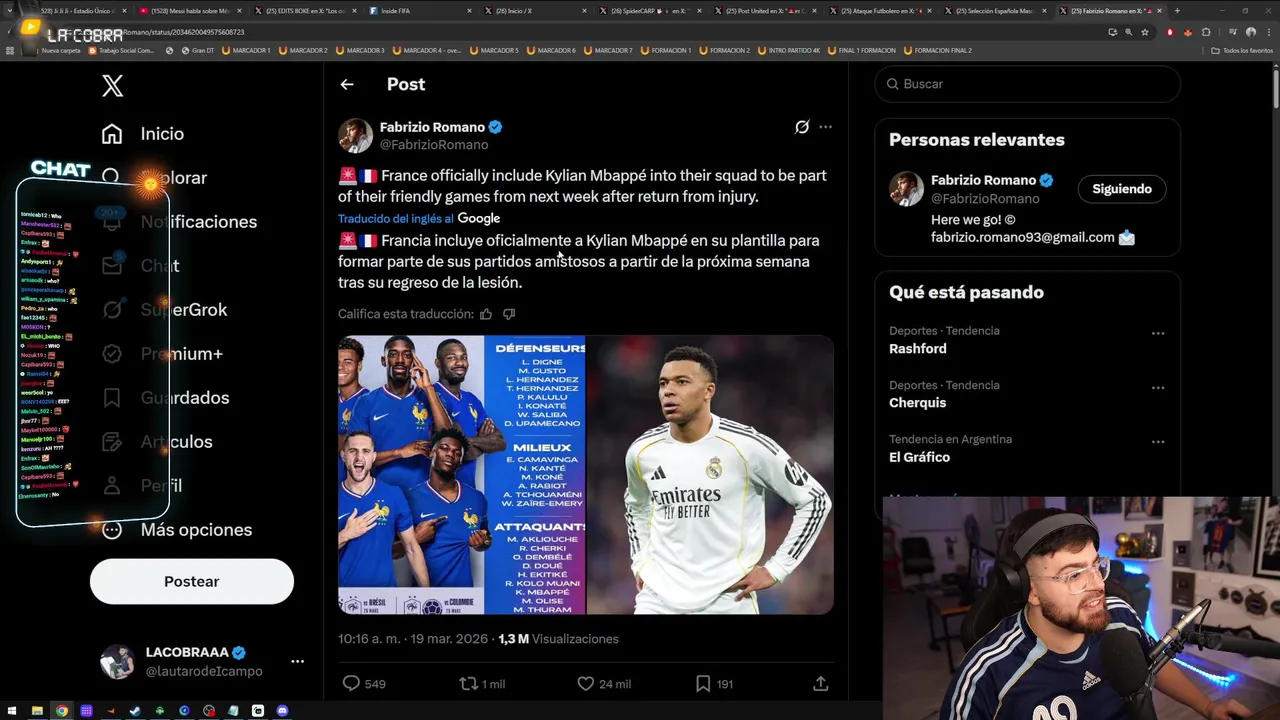Go back with the Post back arrow
1280x720 pixels.
pyautogui.click(x=347, y=85)
